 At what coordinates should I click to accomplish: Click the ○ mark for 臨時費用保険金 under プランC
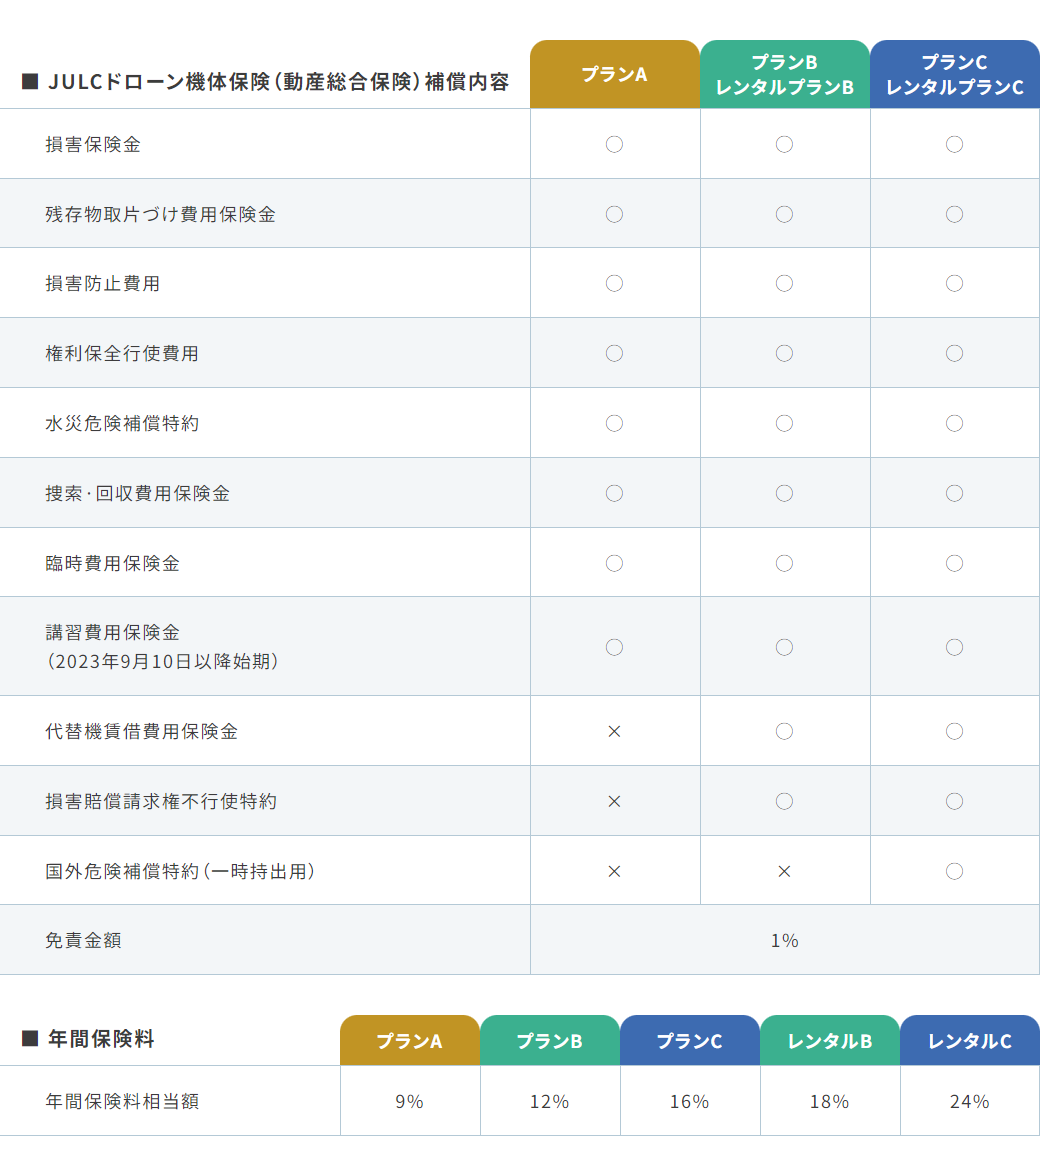pos(954,563)
